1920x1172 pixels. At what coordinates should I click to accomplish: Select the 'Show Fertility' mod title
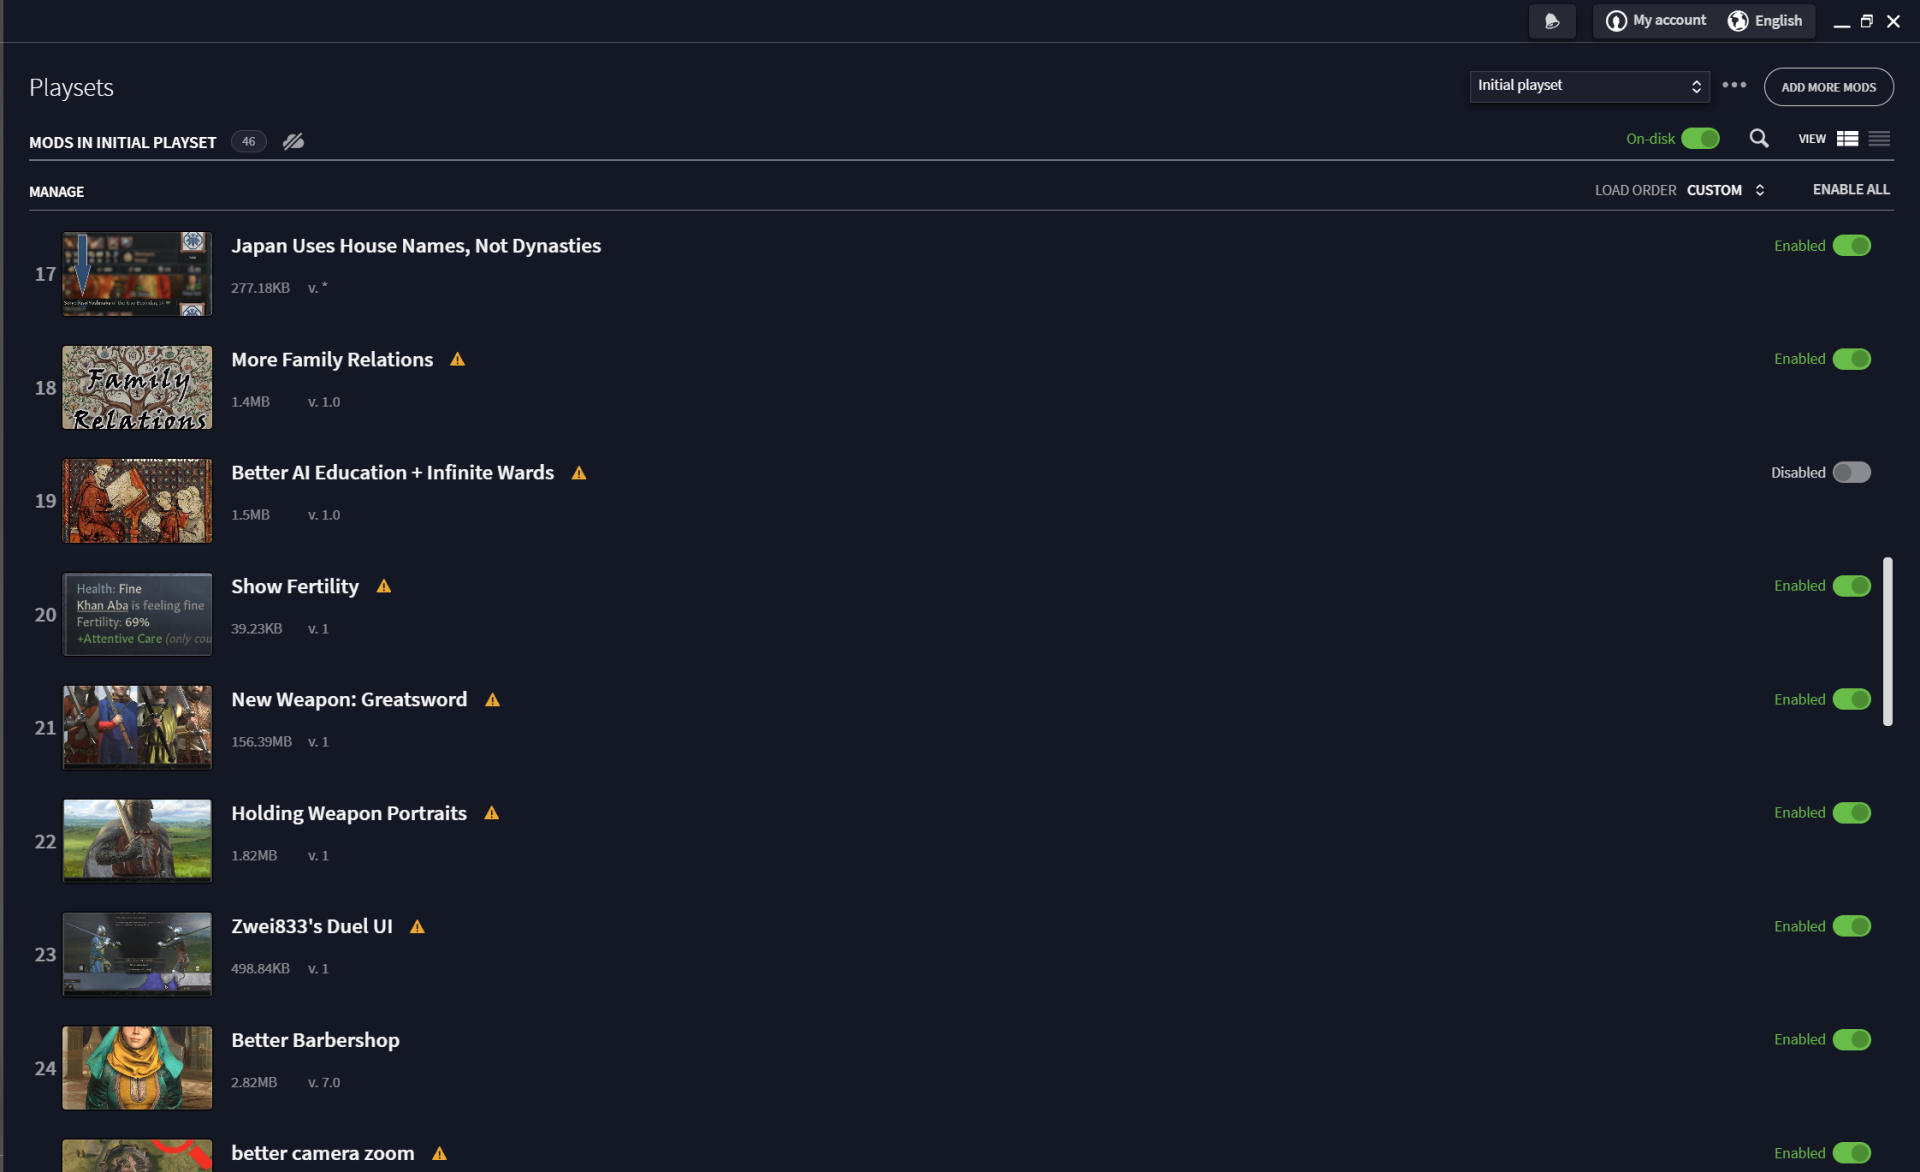point(295,587)
